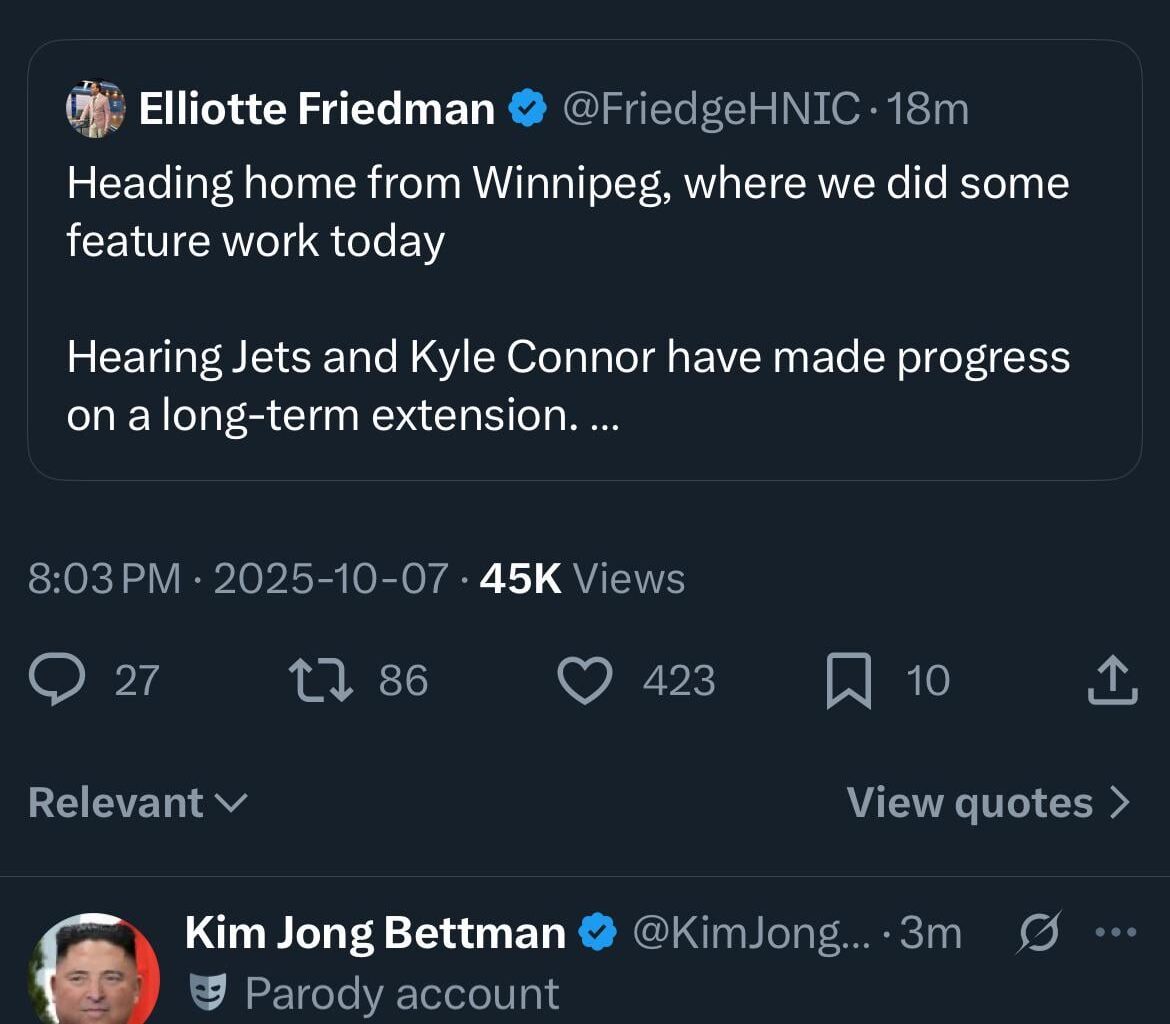Screen dimensions: 1170x1024
Task: Click the verified badge next to Elliotte Friedman
Action: coord(527,107)
